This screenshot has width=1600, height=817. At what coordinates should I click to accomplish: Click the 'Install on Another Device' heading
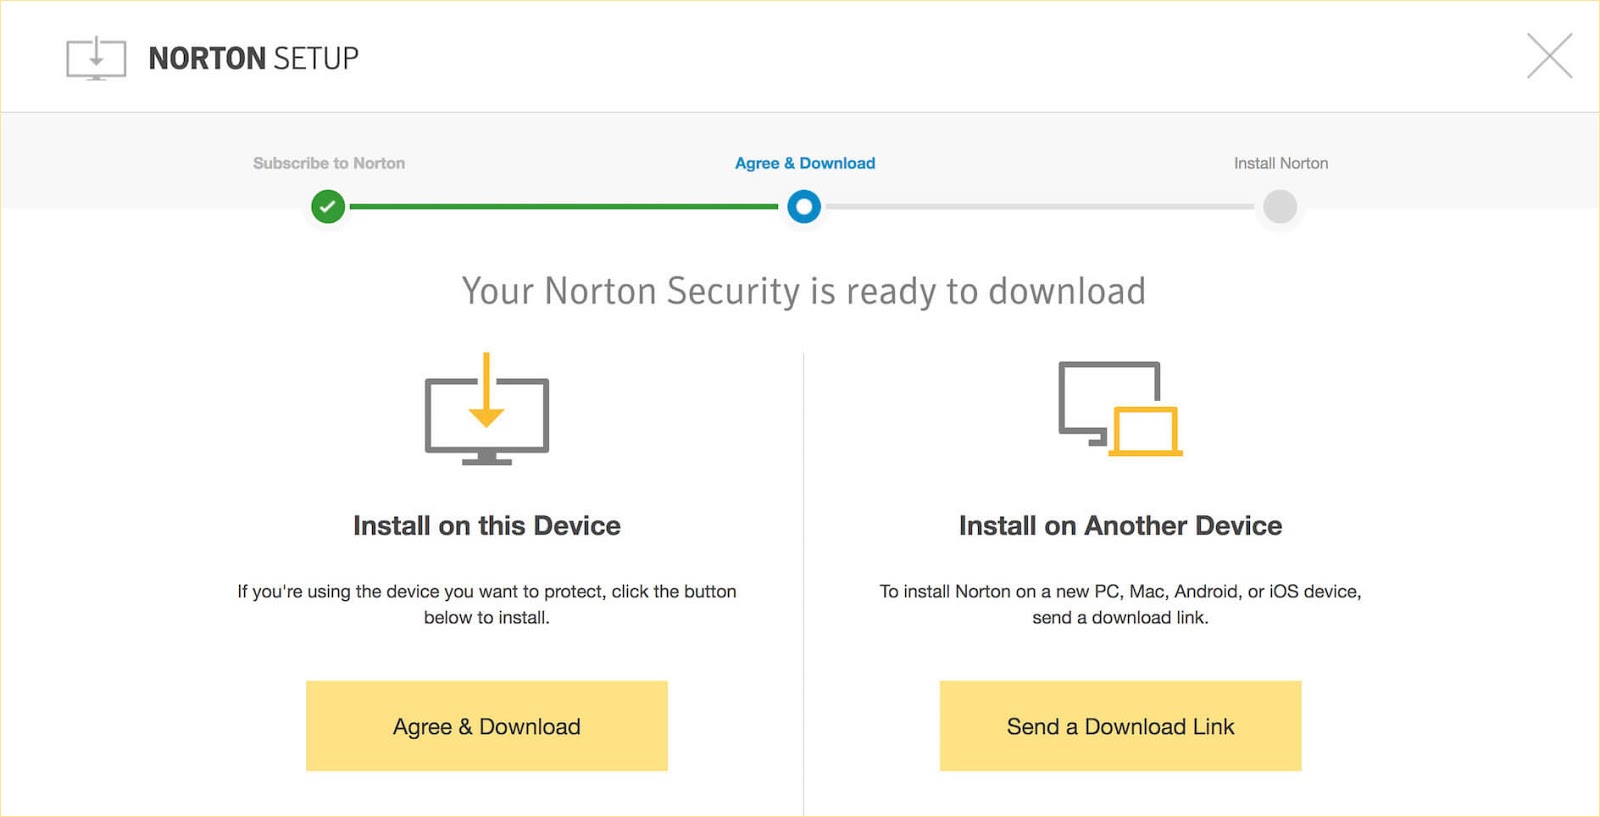(x=1120, y=526)
